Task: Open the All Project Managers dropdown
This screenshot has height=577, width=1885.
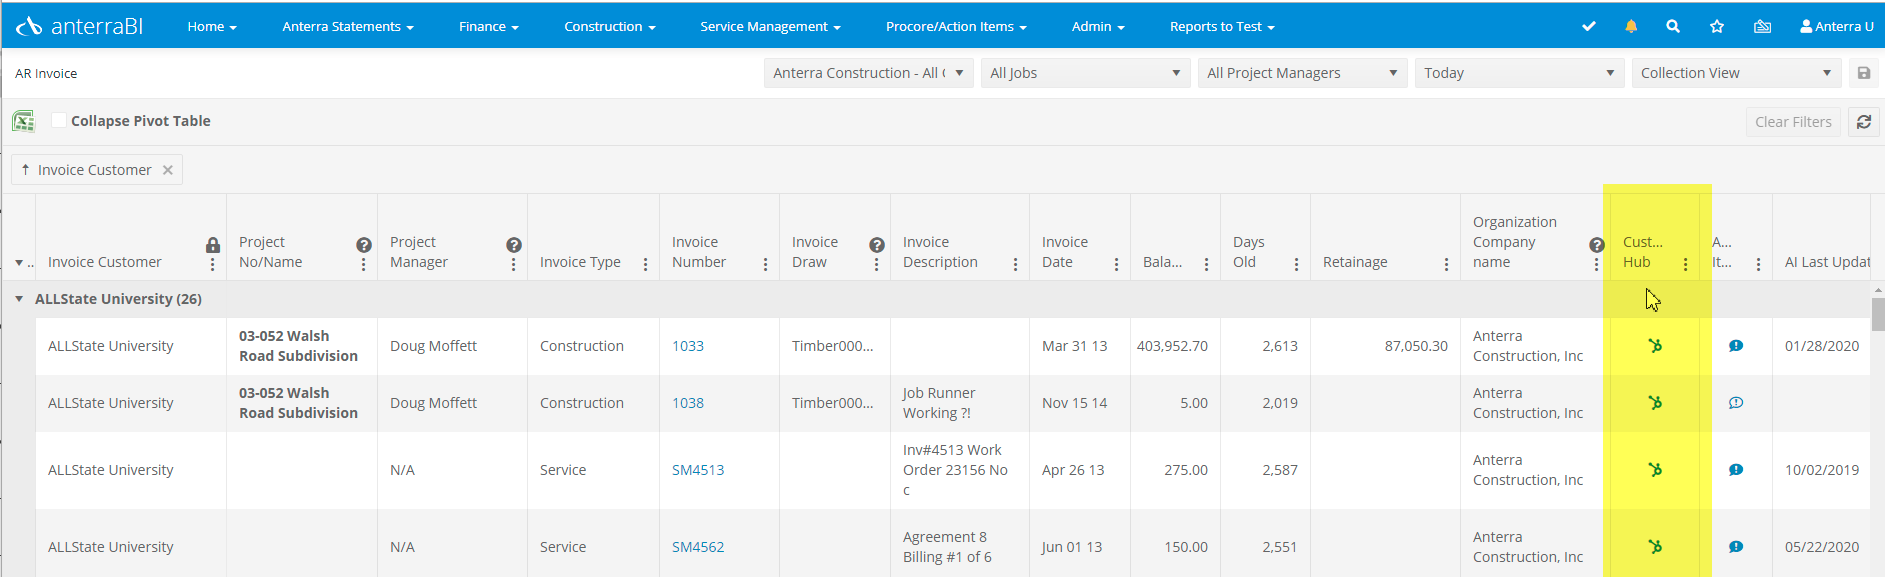Action: [x=1302, y=73]
